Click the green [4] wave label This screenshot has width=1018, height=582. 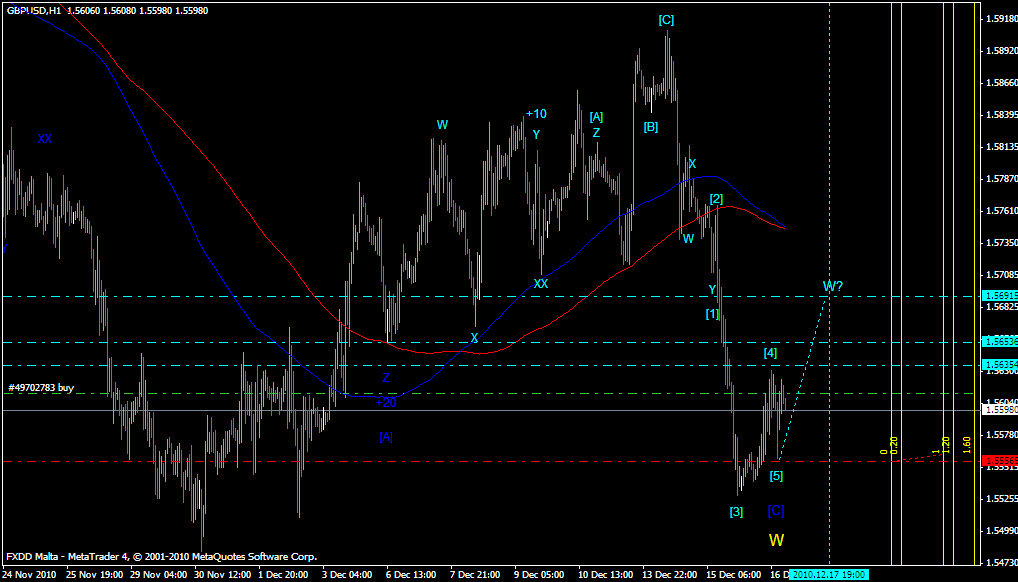[x=770, y=353]
